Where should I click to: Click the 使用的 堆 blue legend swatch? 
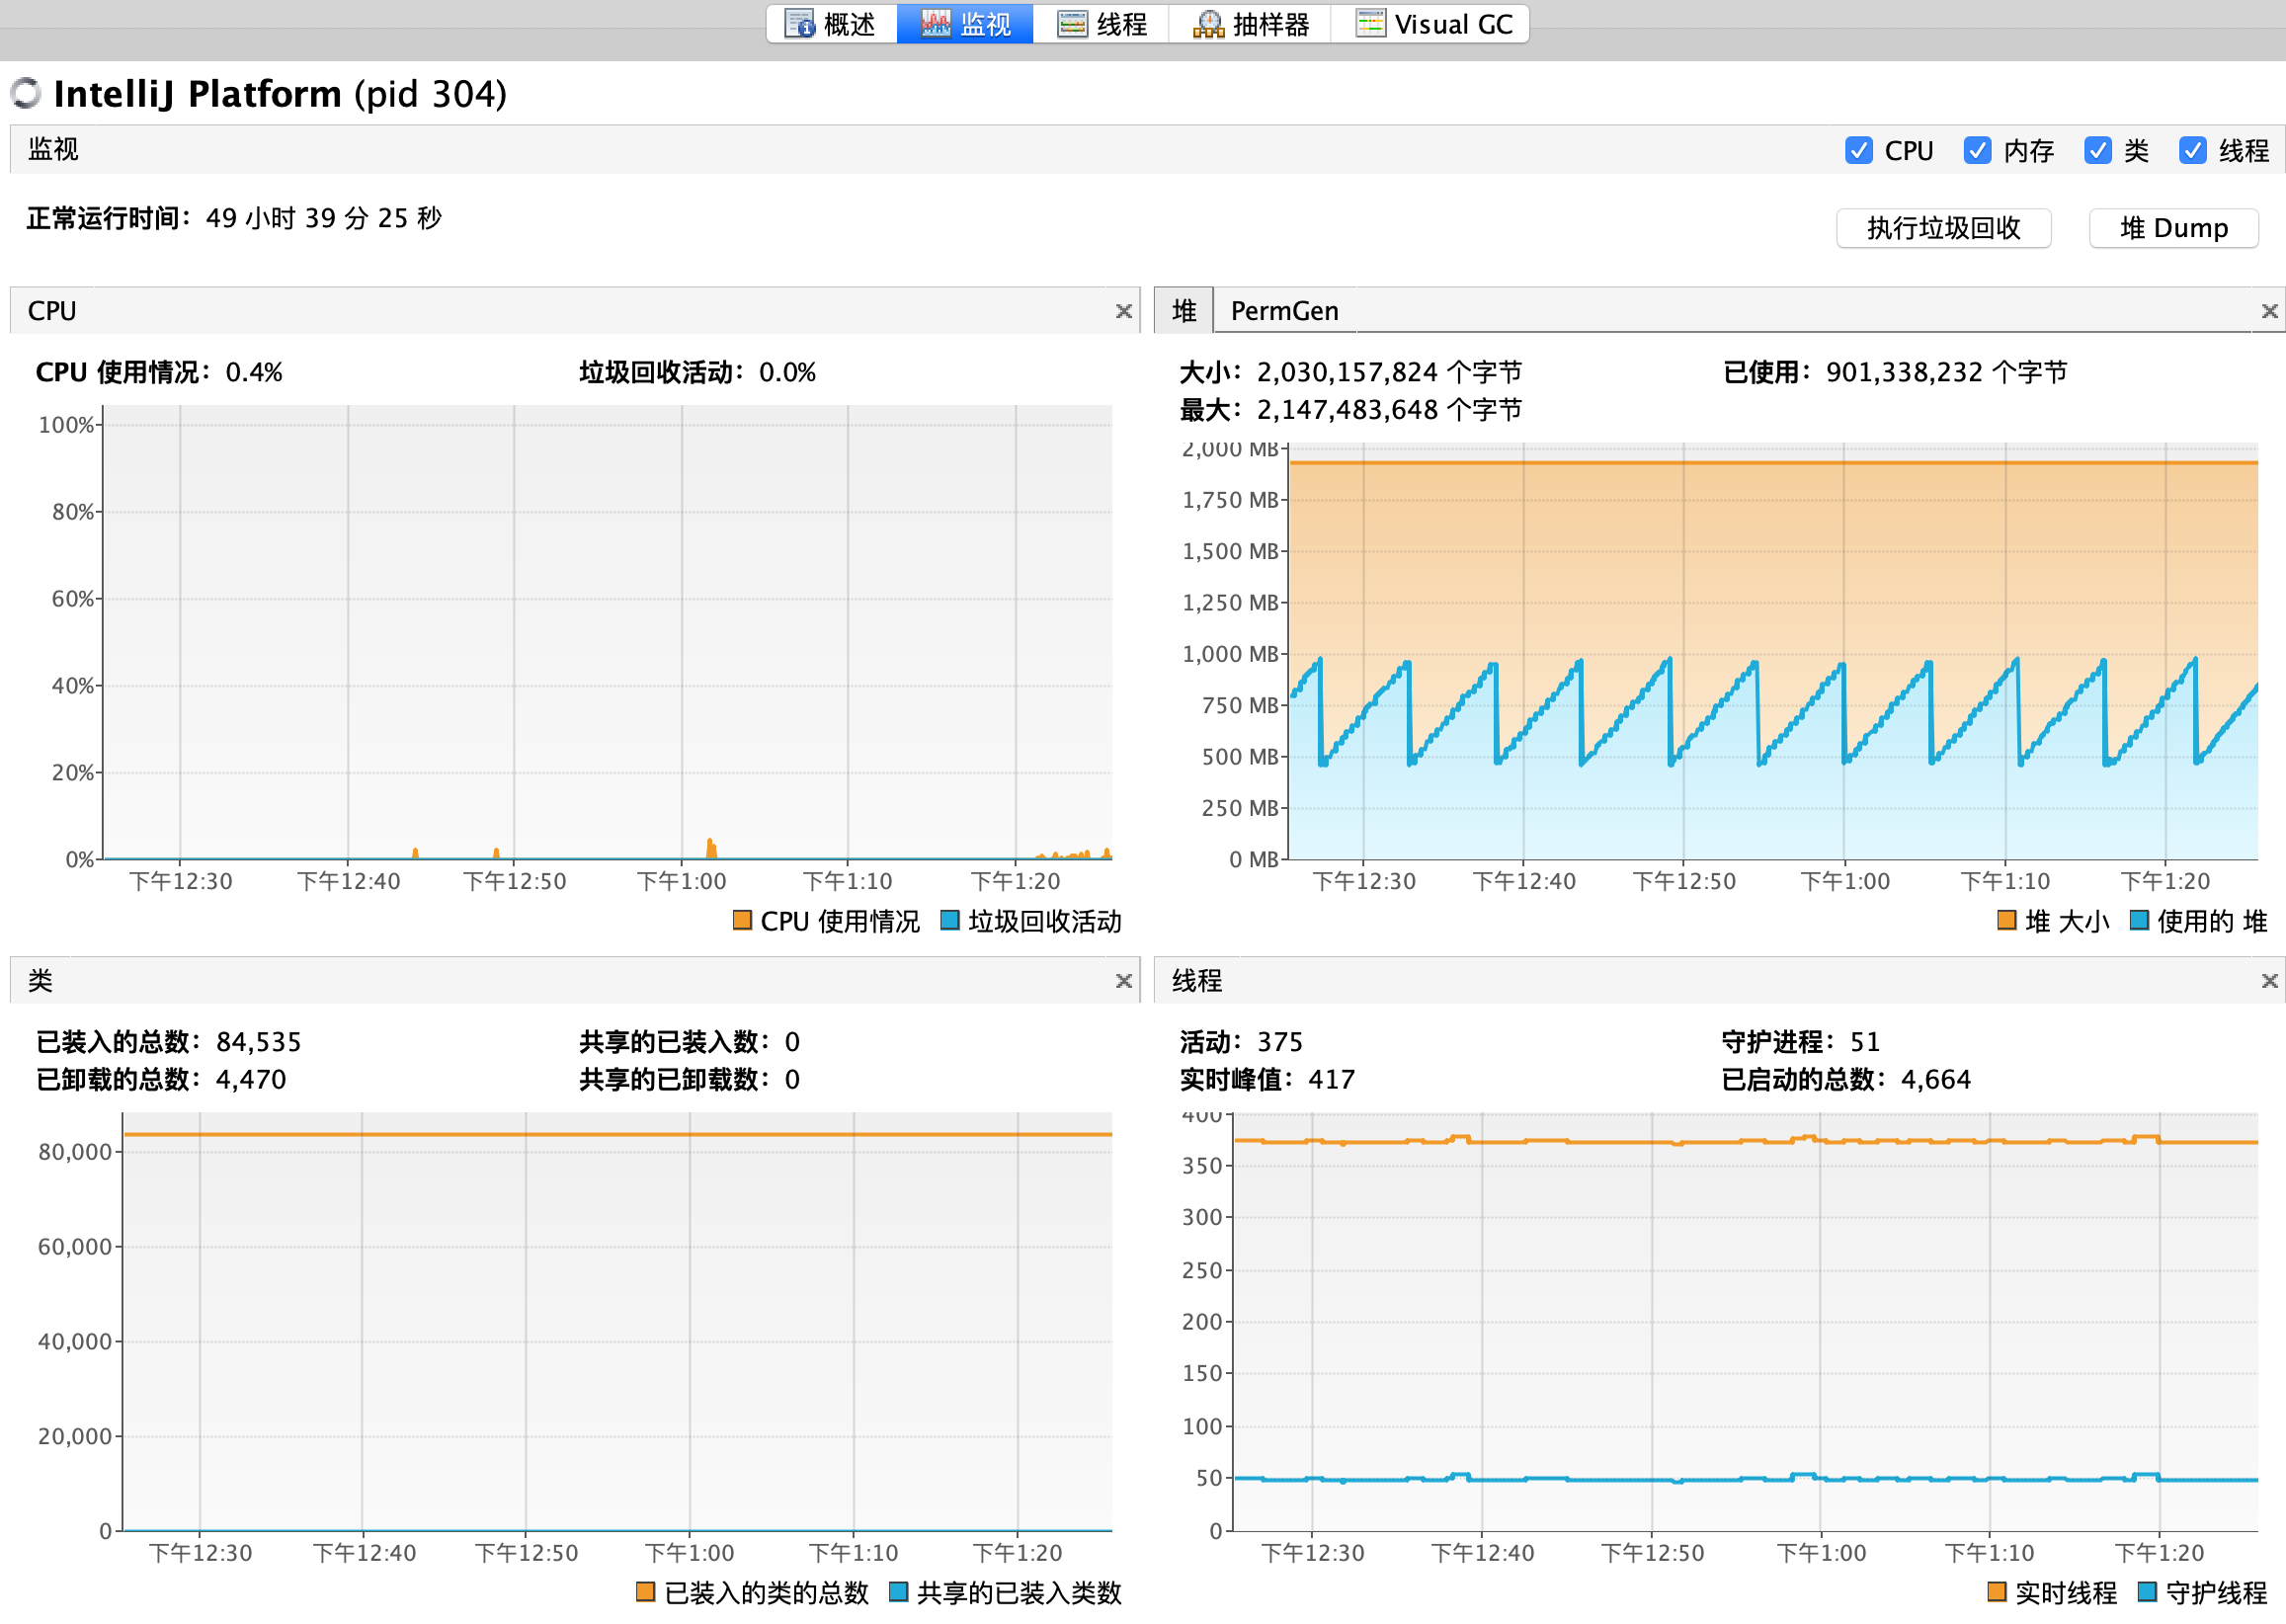[2139, 920]
